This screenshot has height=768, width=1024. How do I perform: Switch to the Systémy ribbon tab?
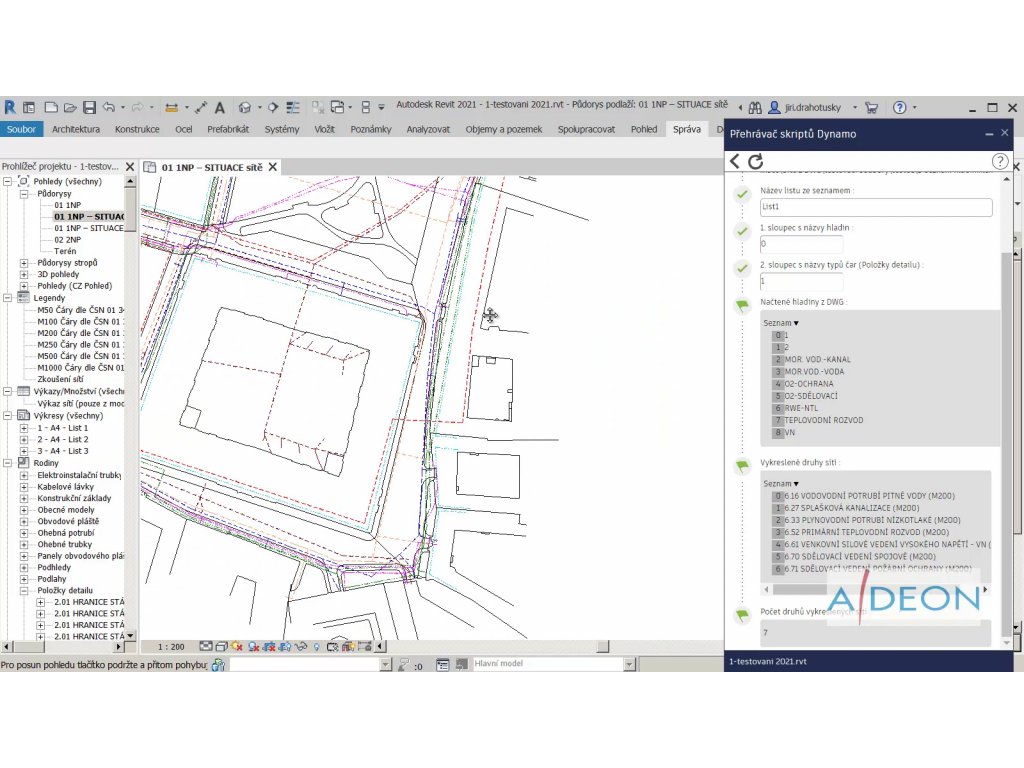[x=281, y=129]
